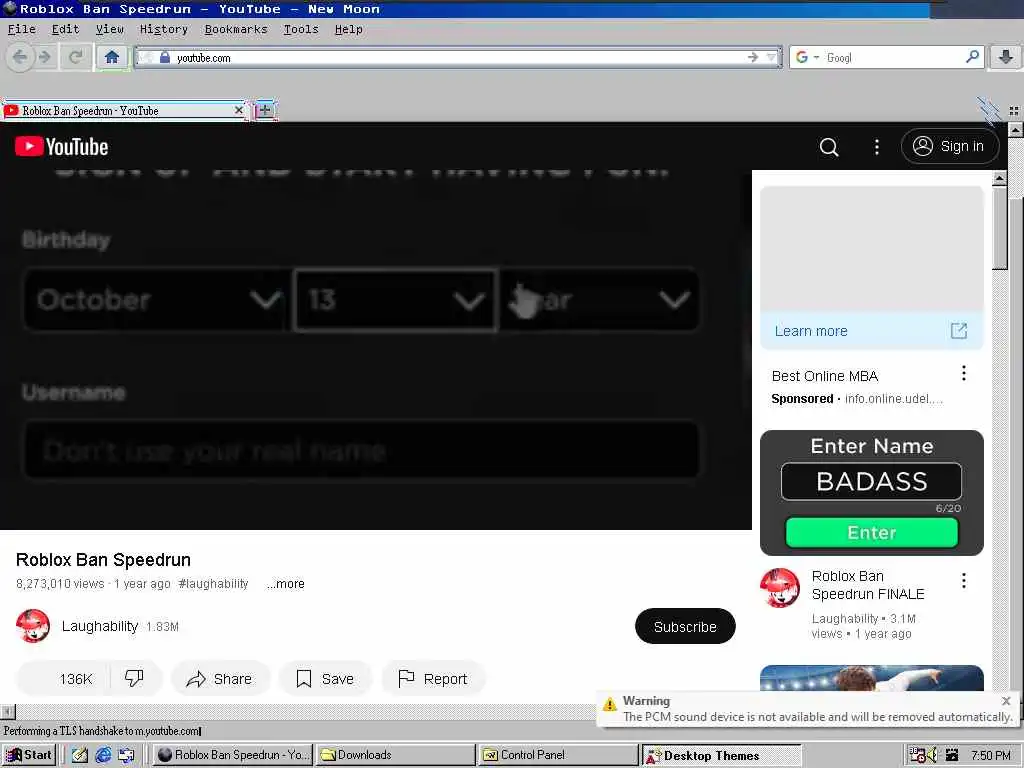Switch to Desktop Themes taskbar window
The height and width of the screenshot is (768, 1024).
pyautogui.click(x=721, y=755)
